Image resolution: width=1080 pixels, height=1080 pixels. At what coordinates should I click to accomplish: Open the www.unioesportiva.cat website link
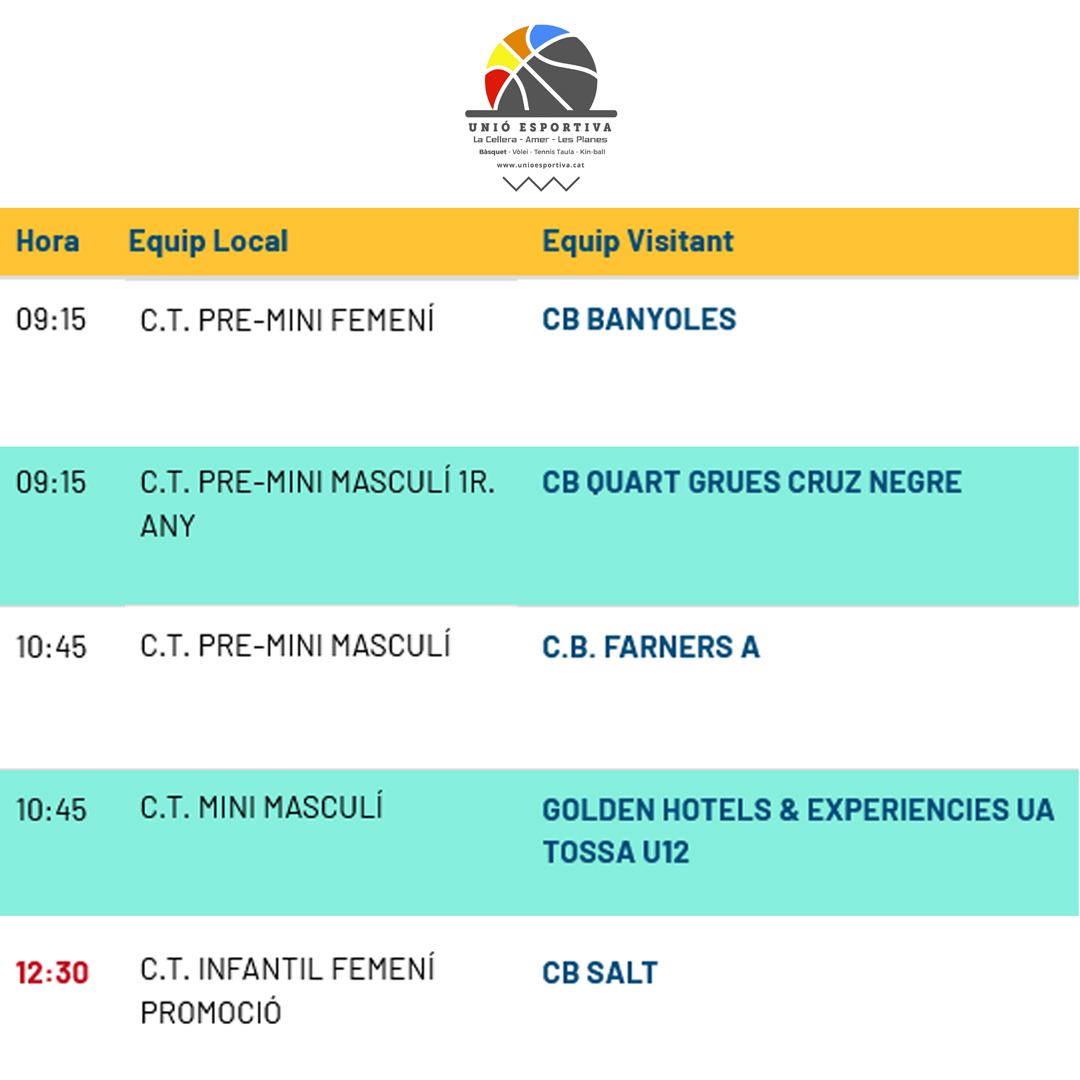(541, 165)
